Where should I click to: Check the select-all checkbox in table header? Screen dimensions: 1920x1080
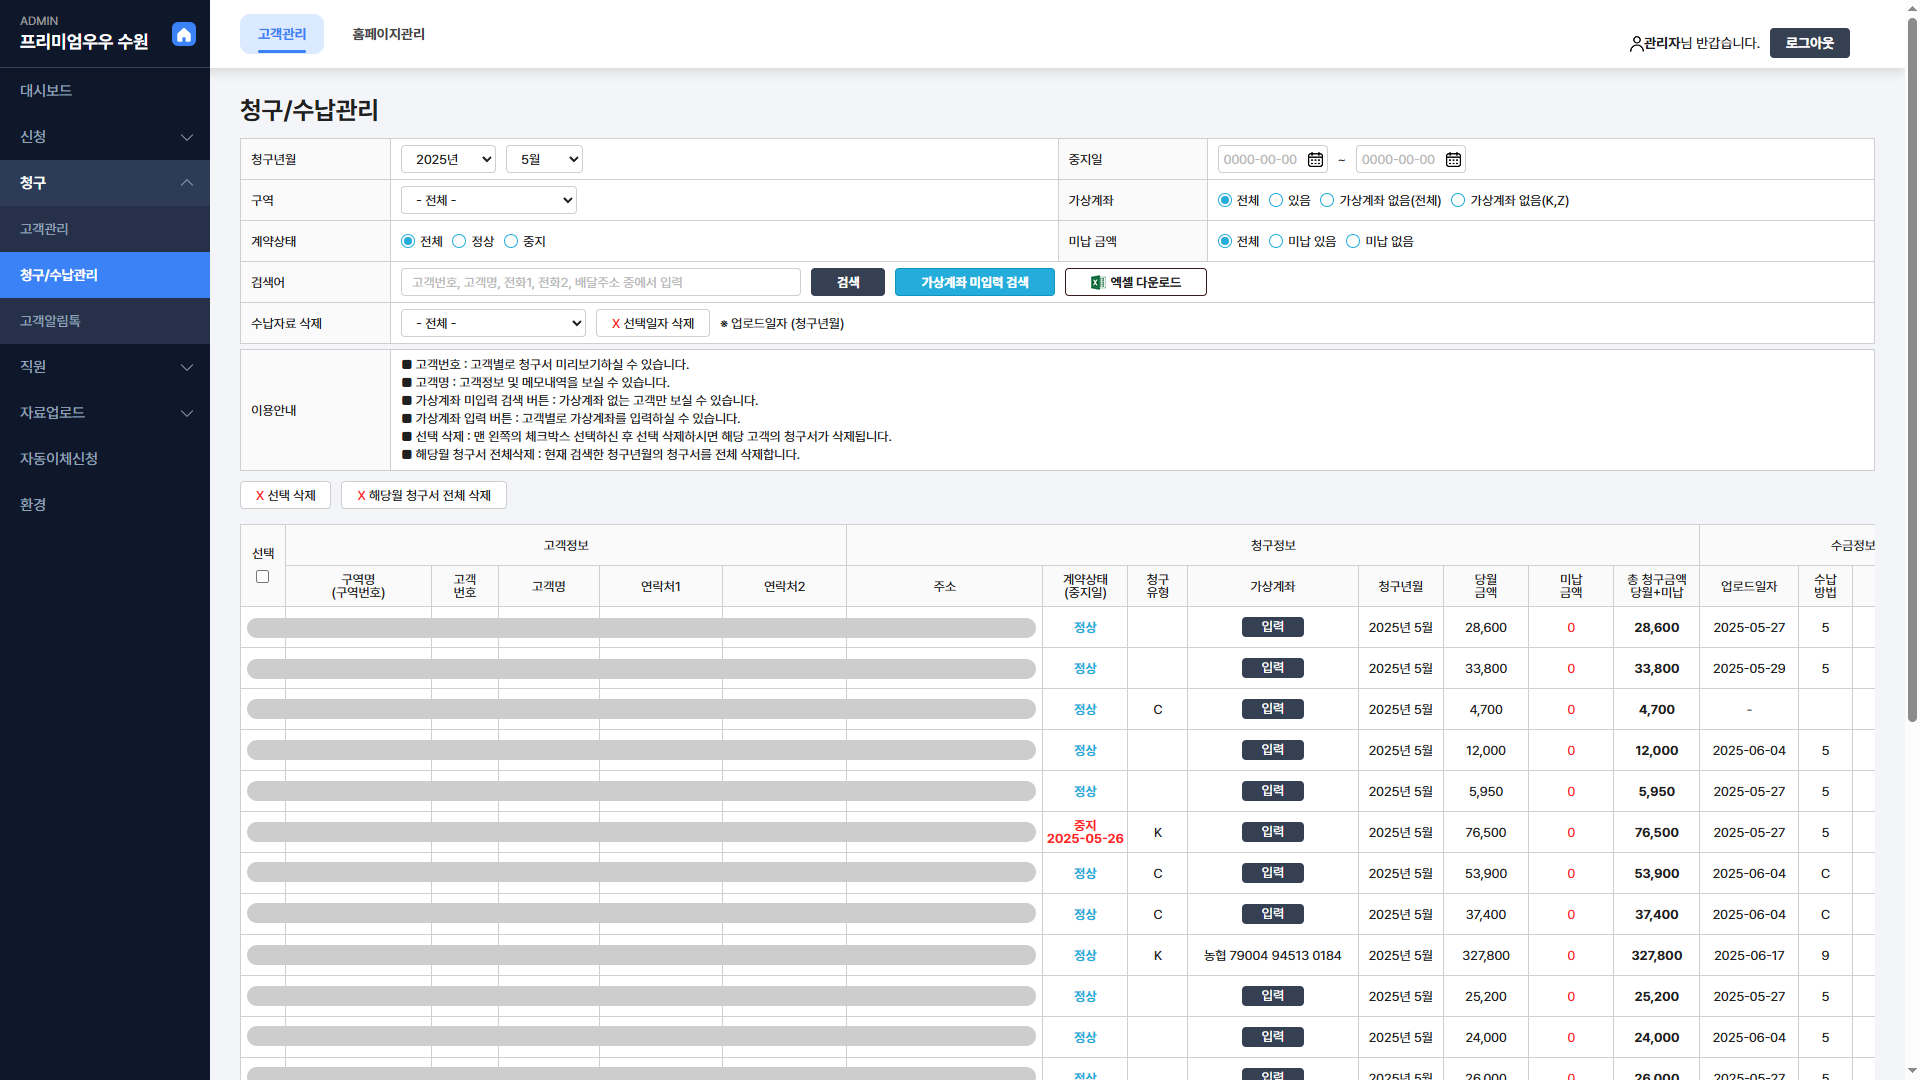262,577
